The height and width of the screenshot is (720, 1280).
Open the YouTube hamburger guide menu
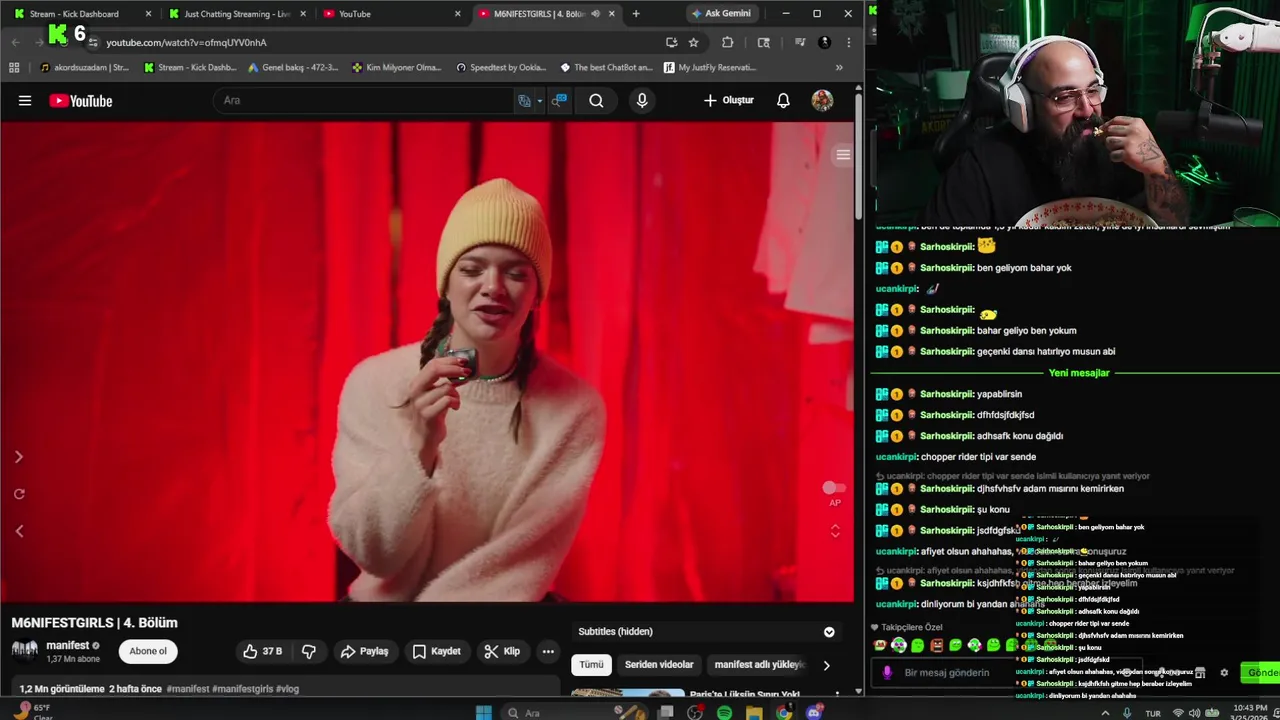[25, 100]
